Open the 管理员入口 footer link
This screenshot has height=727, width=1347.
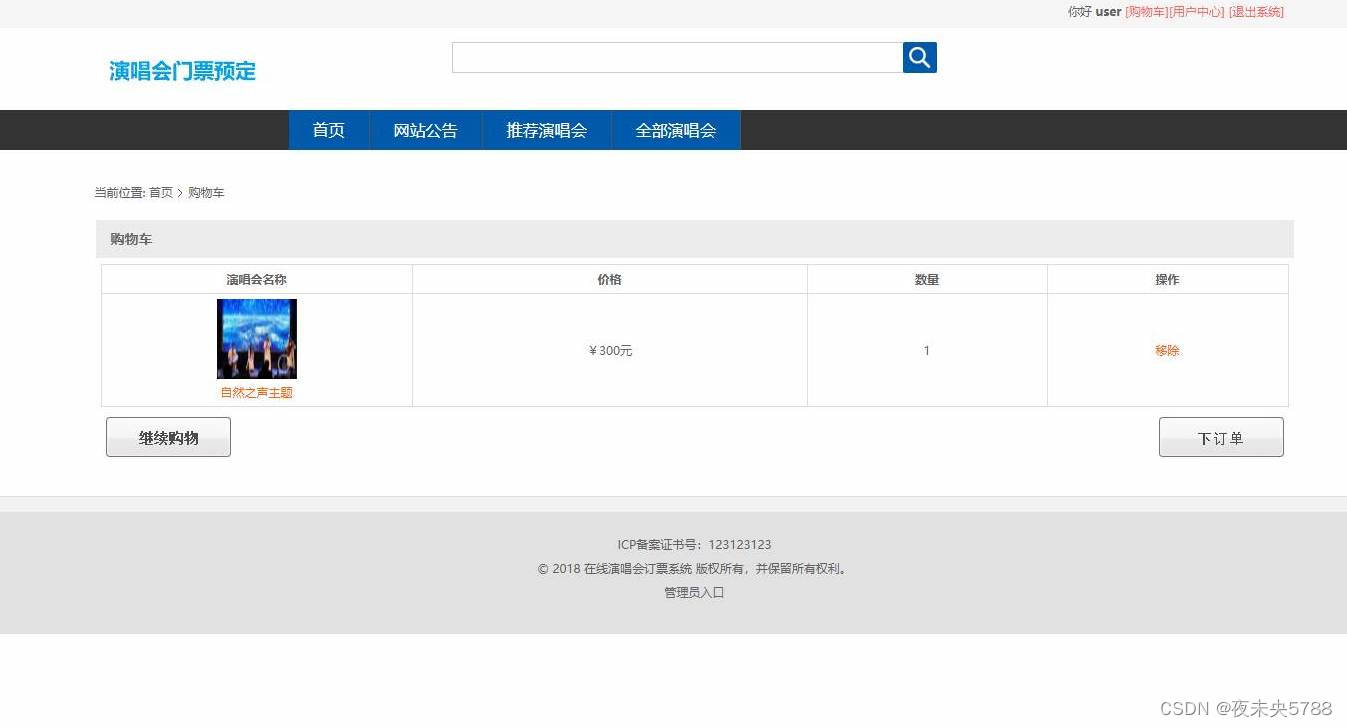(694, 593)
